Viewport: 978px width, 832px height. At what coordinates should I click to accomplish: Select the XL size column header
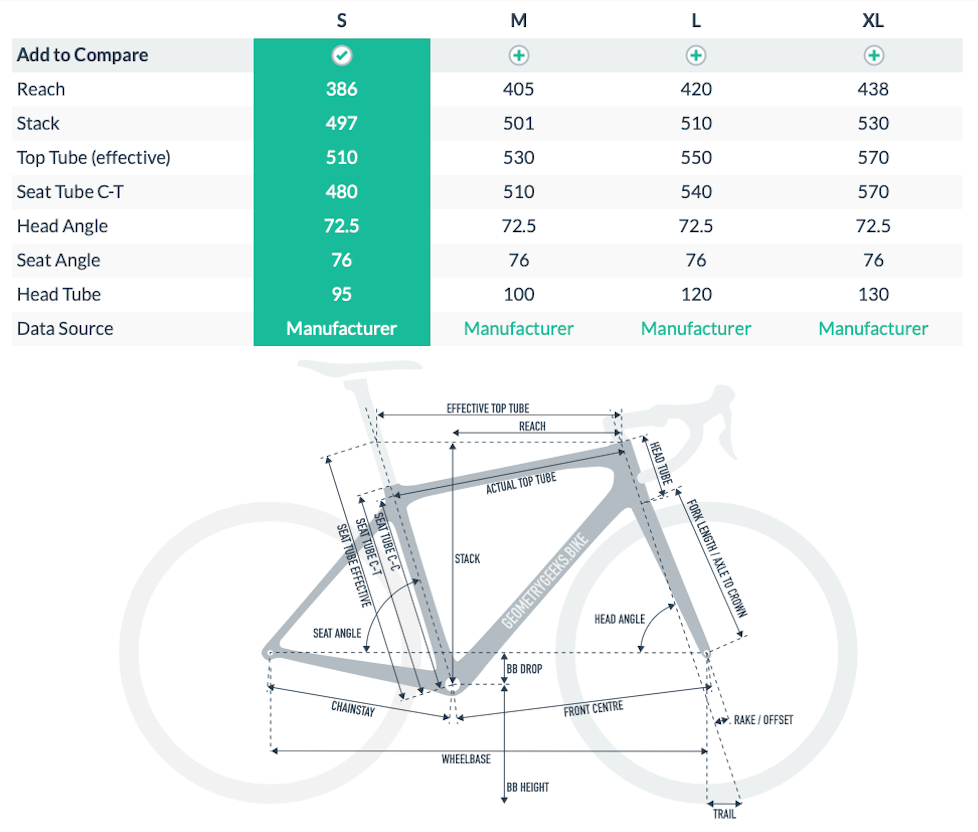pyautogui.click(x=873, y=20)
